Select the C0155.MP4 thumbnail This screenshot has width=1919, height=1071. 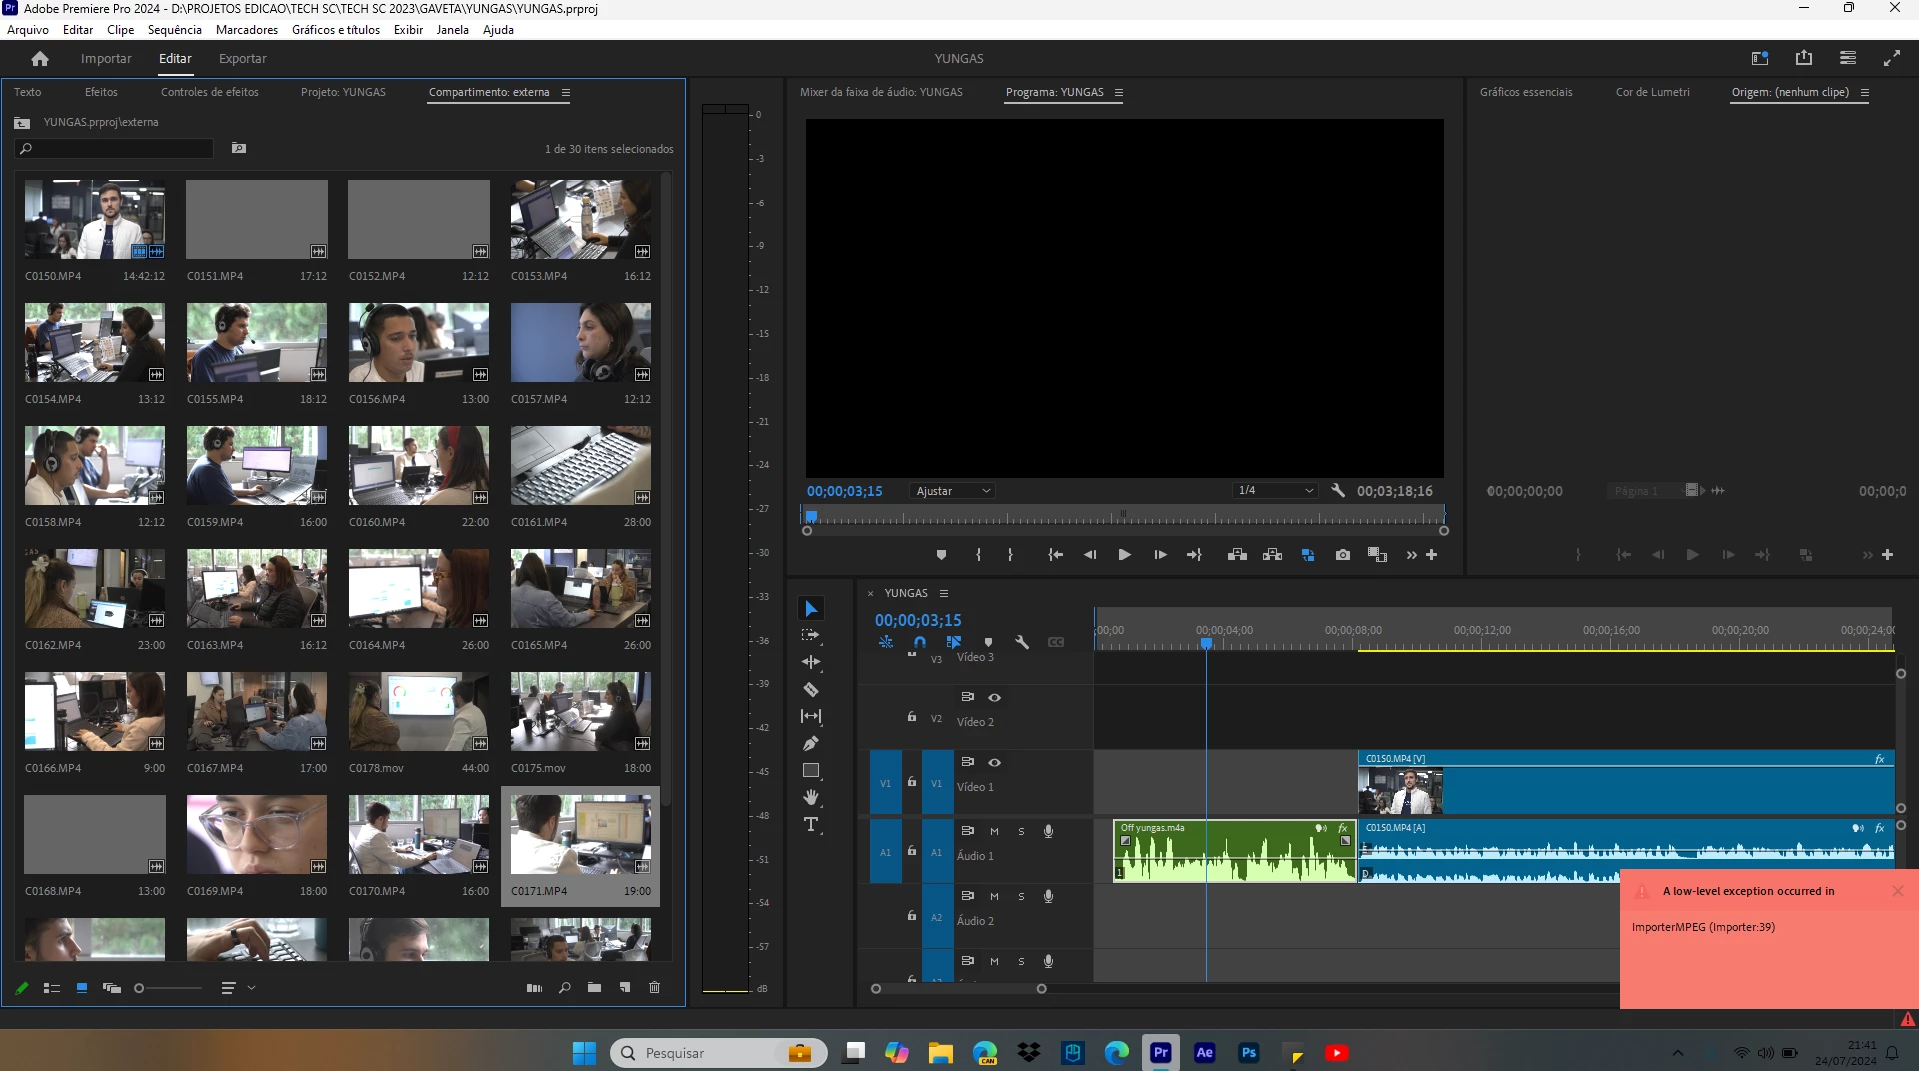(x=257, y=343)
